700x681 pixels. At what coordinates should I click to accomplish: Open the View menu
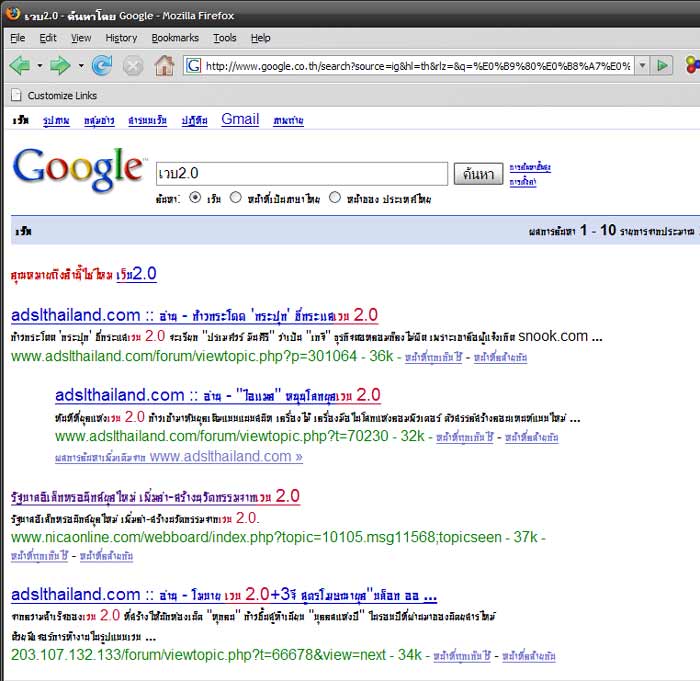81,38
